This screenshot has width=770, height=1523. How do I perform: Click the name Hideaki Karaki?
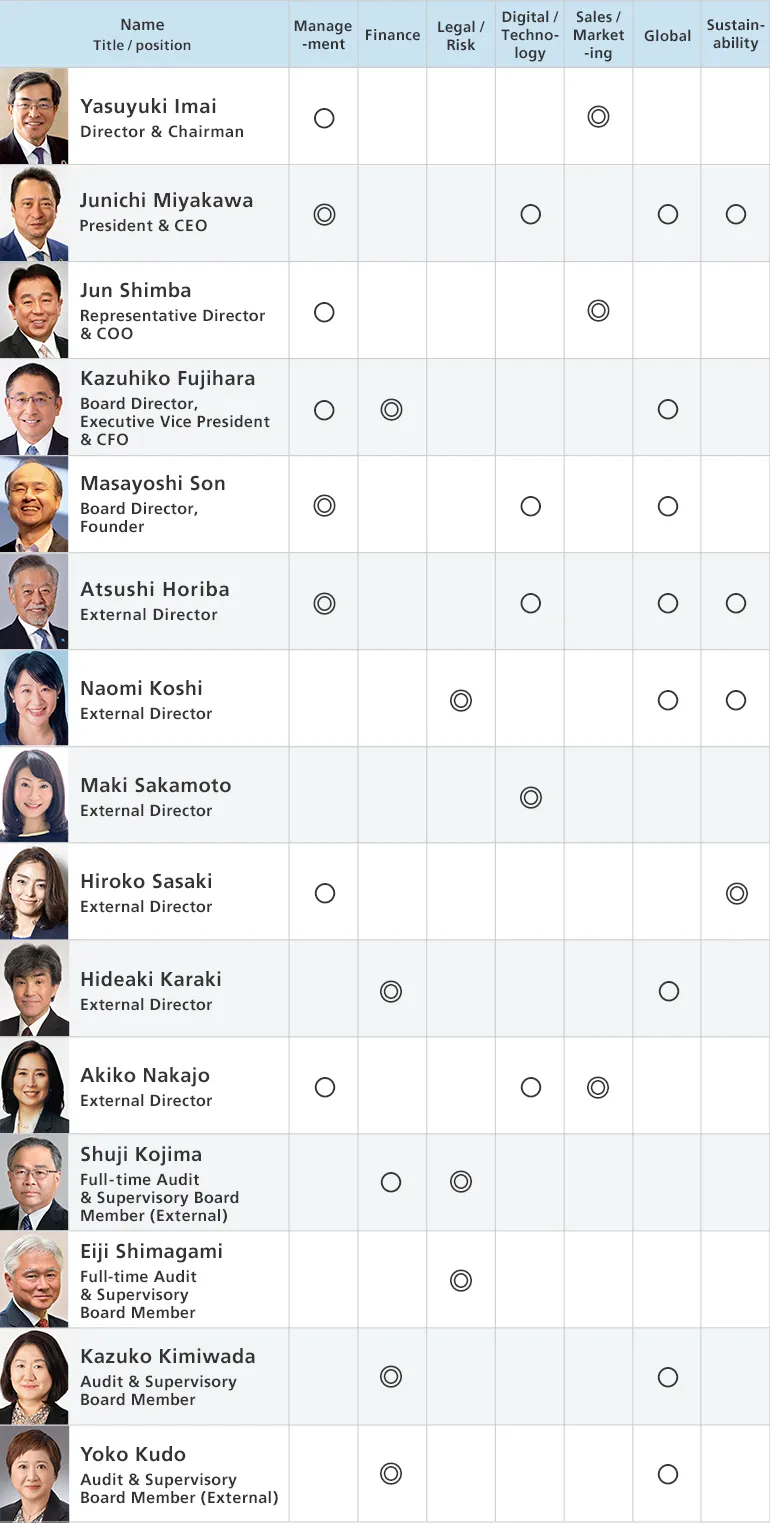(x=151, y=979)
